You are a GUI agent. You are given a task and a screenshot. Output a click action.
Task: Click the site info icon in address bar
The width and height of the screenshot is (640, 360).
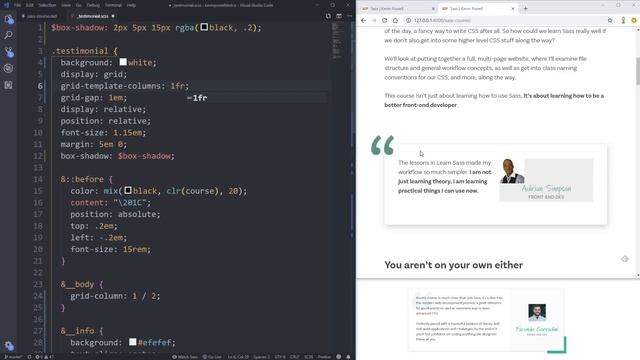click(x=408, y=20)
